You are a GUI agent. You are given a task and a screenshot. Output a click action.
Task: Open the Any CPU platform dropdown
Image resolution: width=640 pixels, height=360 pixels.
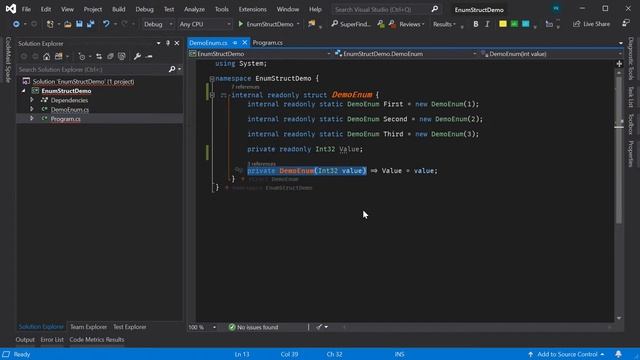point(205,24)
